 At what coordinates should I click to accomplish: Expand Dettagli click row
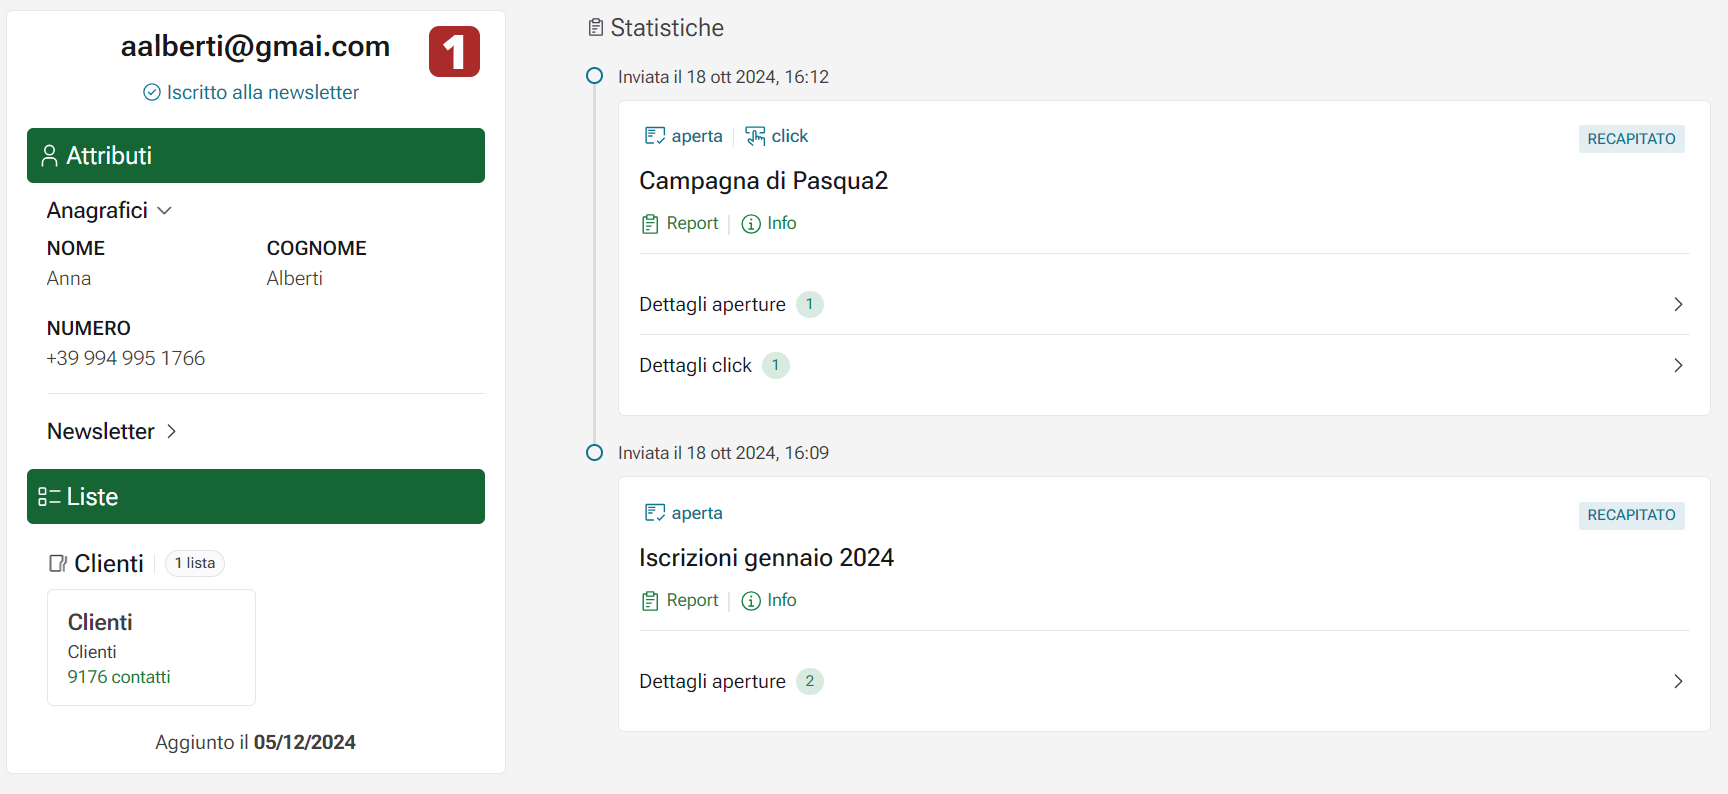[x=1677, y=365]
